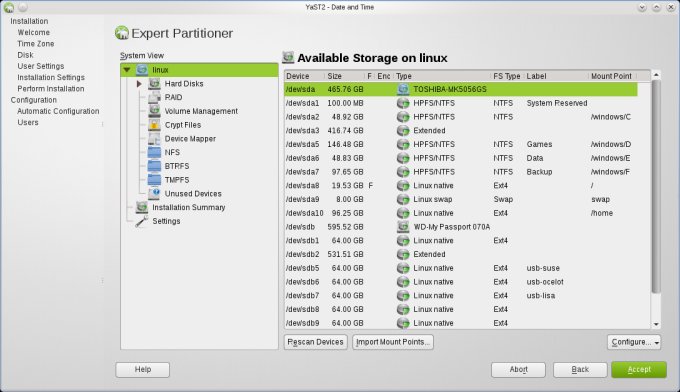Viewport: 680px width, 392px height.
Task: Click the partition icon in /dev/sda1 row
Action: point(403,103)
